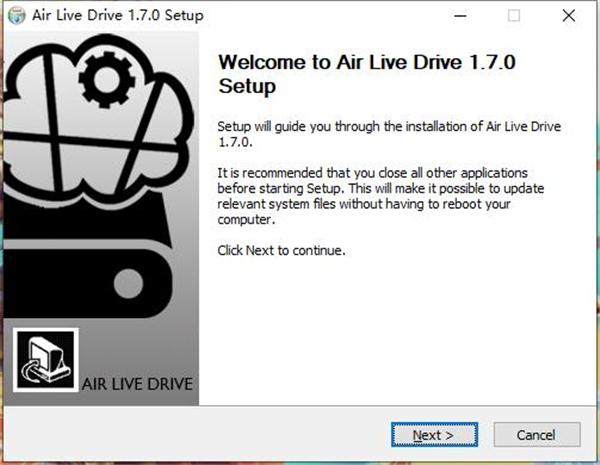Click the gear icon inside the cloud logo
Image resolution: width=600 pixels, height=465 pixels.
coord(107,80)
